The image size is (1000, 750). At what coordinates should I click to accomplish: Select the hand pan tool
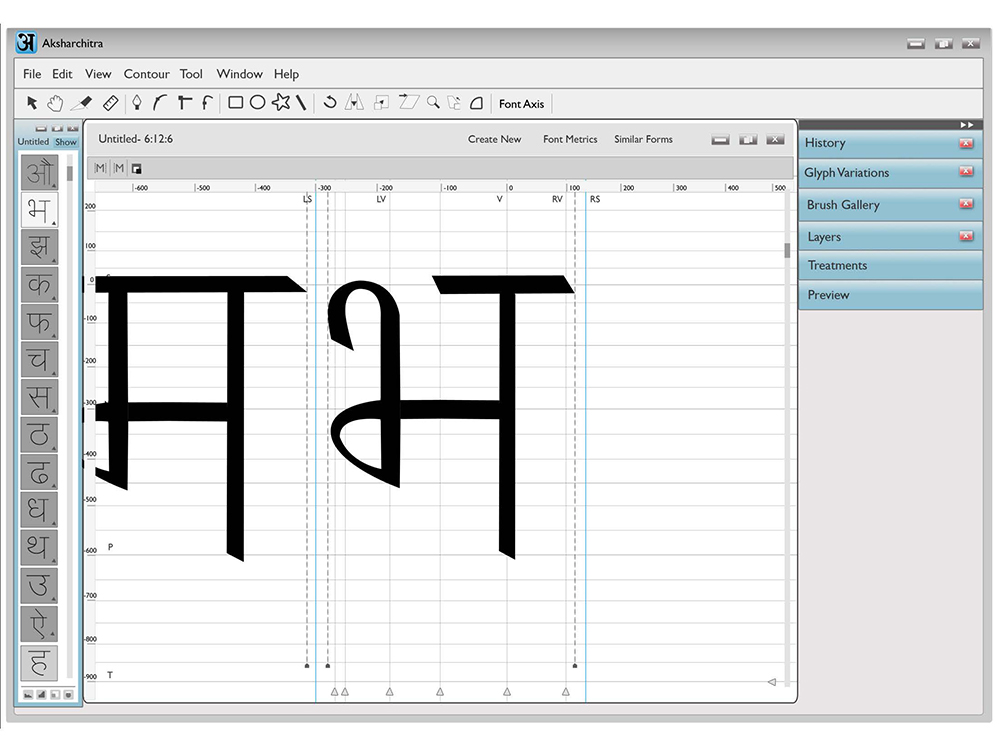56,103
